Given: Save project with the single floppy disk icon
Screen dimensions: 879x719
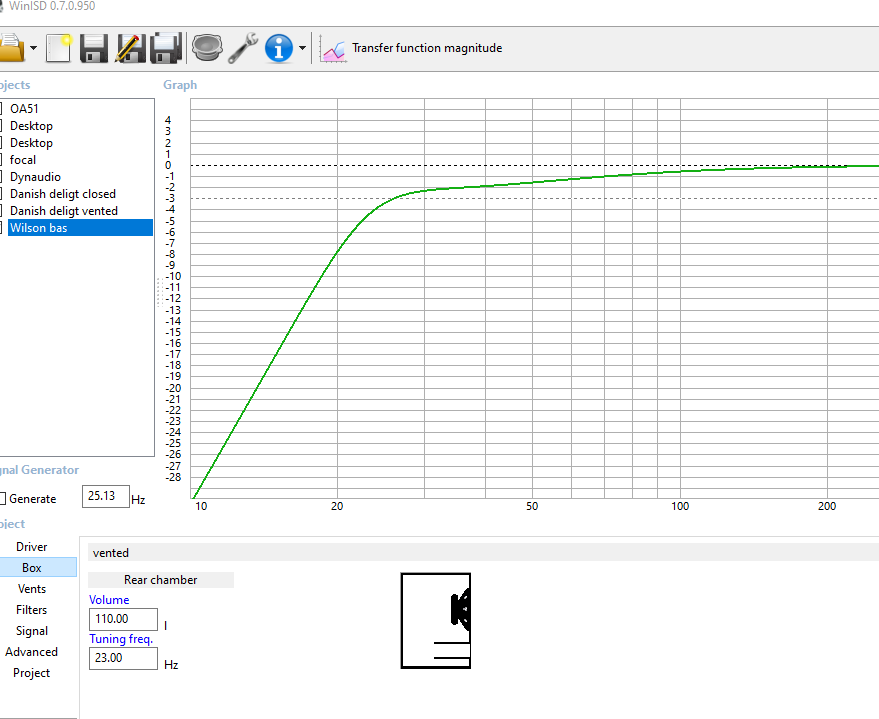Looking at the screenshot, I should pyautogui.click(x=94, y=48).
